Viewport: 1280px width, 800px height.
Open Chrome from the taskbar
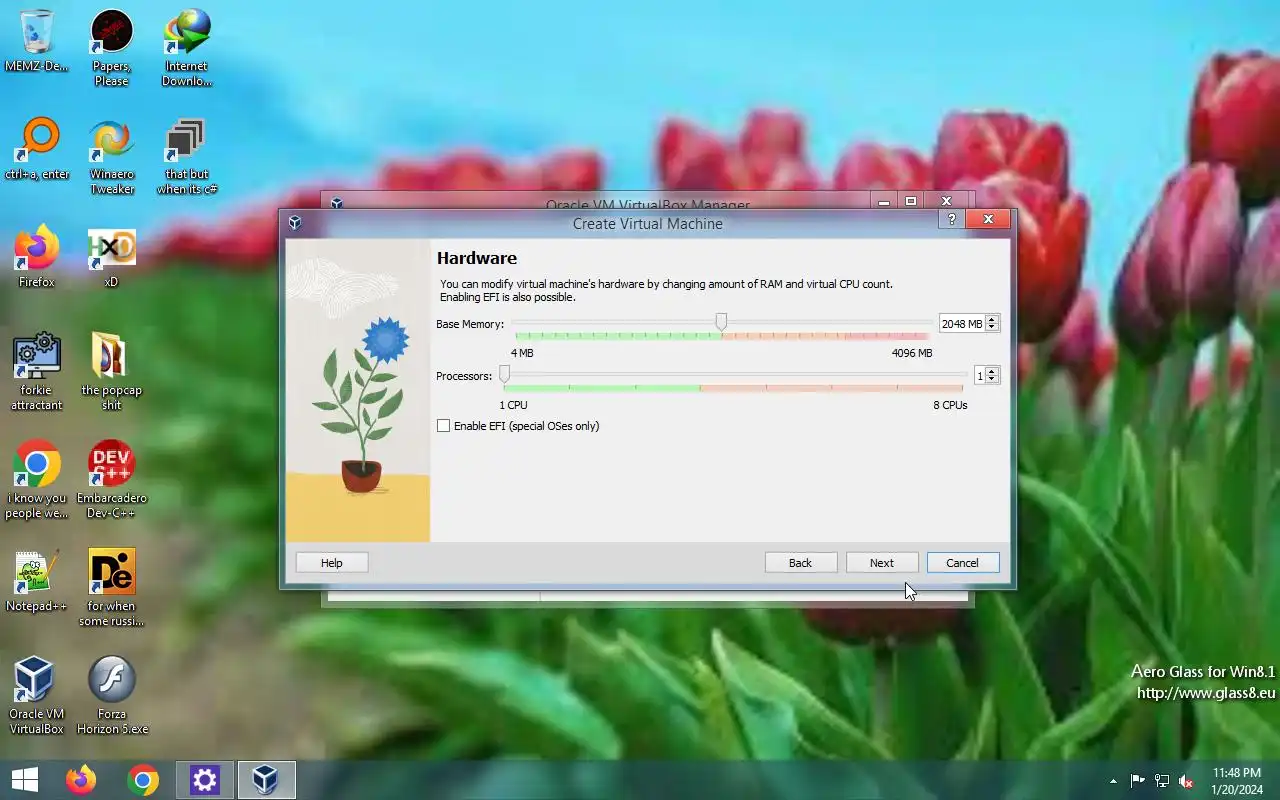point(143,780)
